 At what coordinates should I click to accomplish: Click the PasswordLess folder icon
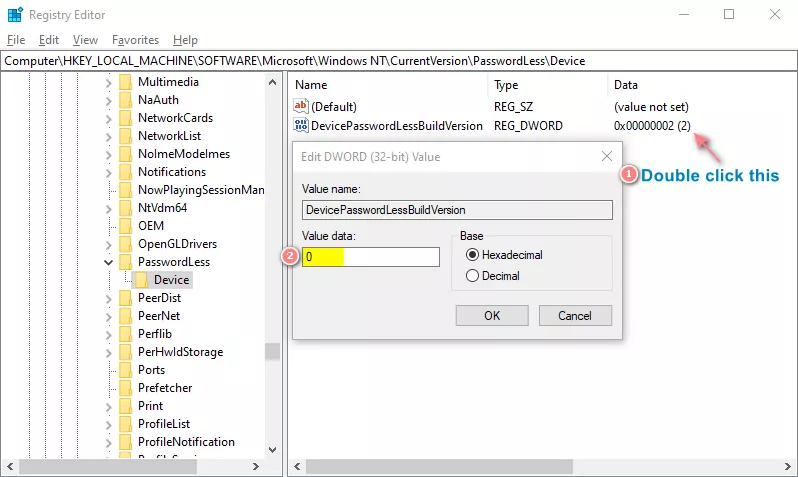coord(125,262)
